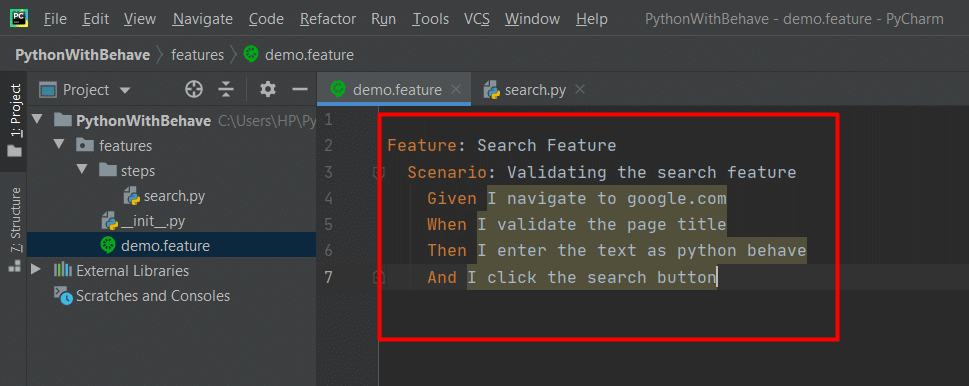Click the Python icon on search.py tab
969x386 pixels.
click(x=492, y=90)
